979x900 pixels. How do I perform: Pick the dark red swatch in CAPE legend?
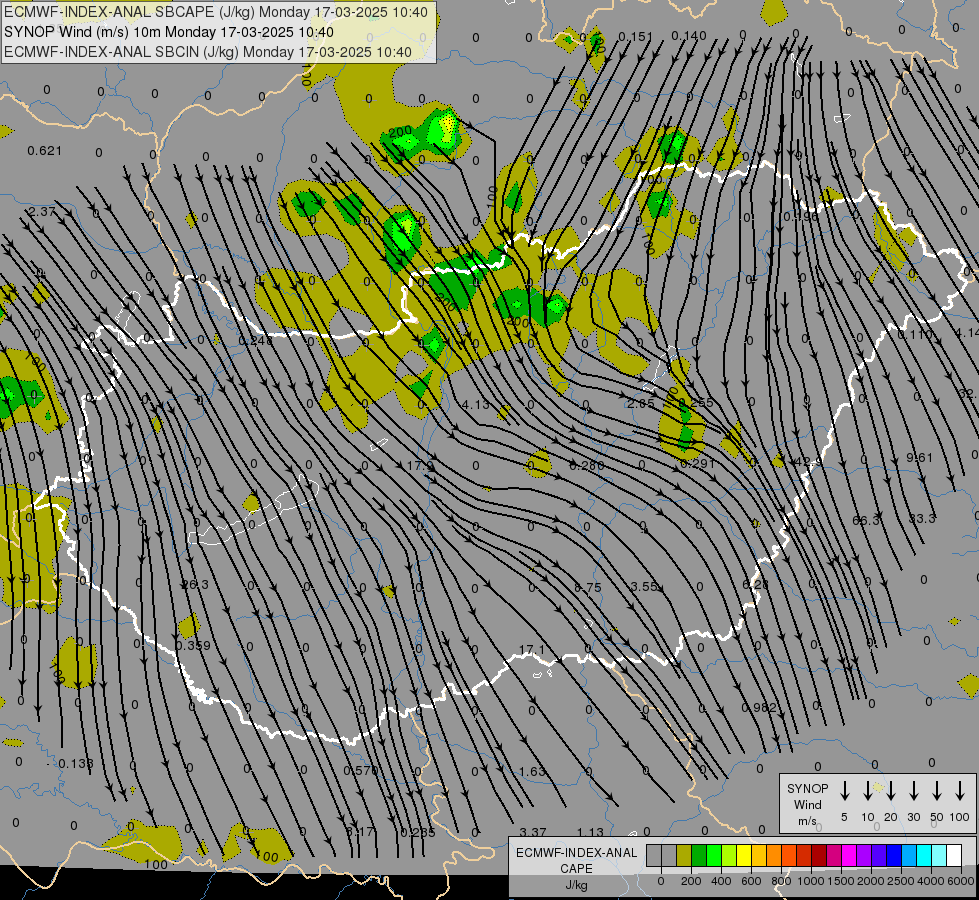click(819, 856)
